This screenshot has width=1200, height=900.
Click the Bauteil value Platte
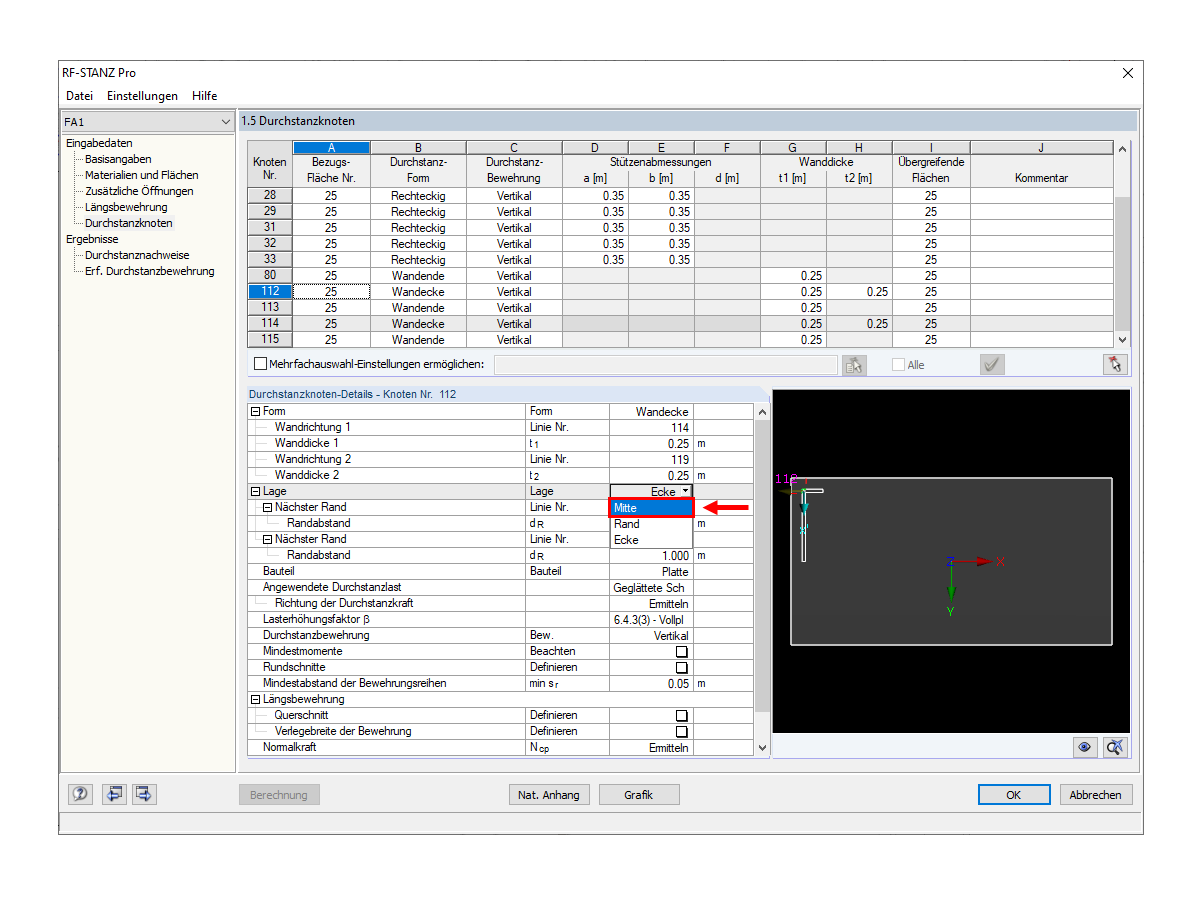click(651, 571)
